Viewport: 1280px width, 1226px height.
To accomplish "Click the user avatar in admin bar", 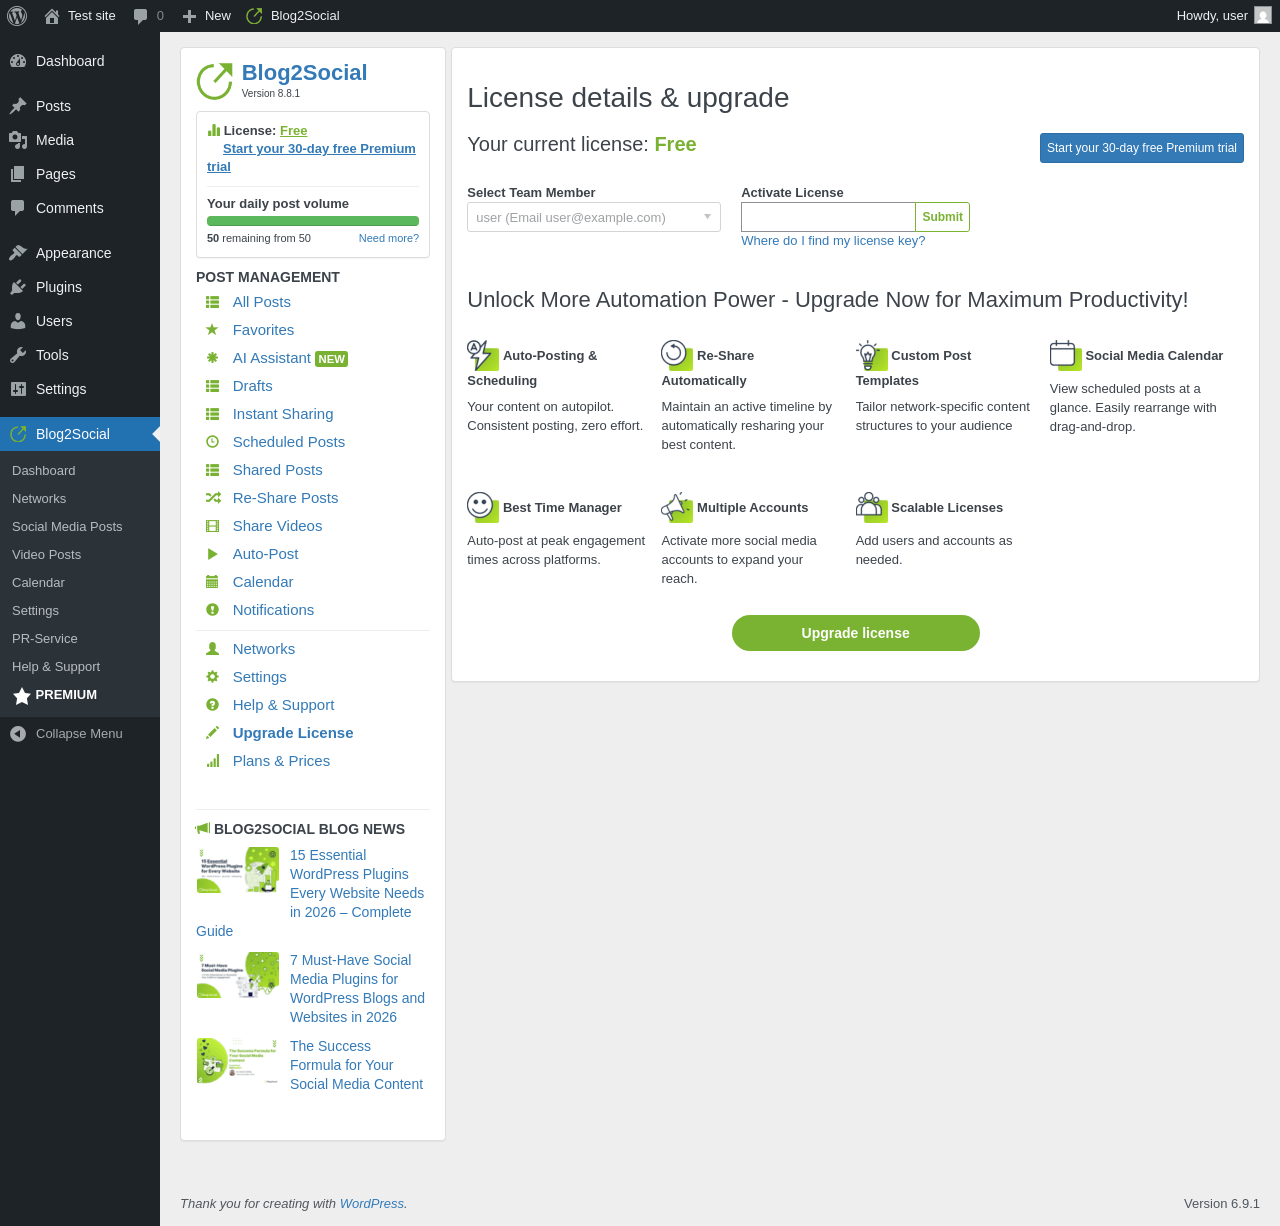I will click(1263, 16).
